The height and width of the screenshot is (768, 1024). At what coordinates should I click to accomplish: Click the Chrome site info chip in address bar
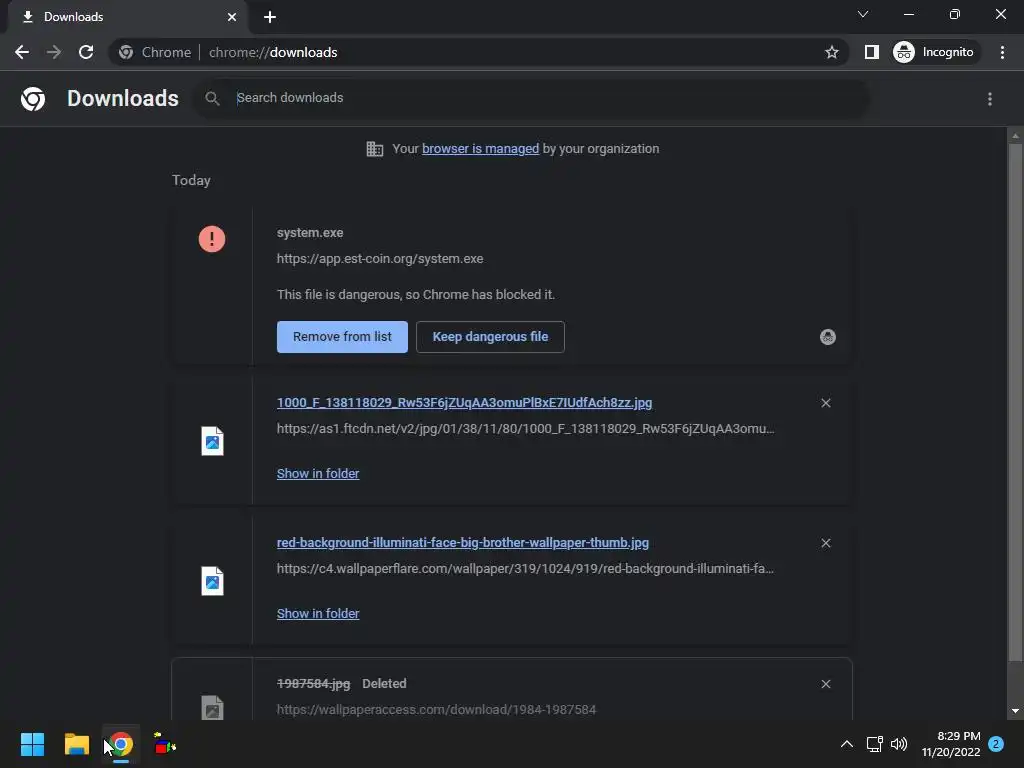[155, 52]
